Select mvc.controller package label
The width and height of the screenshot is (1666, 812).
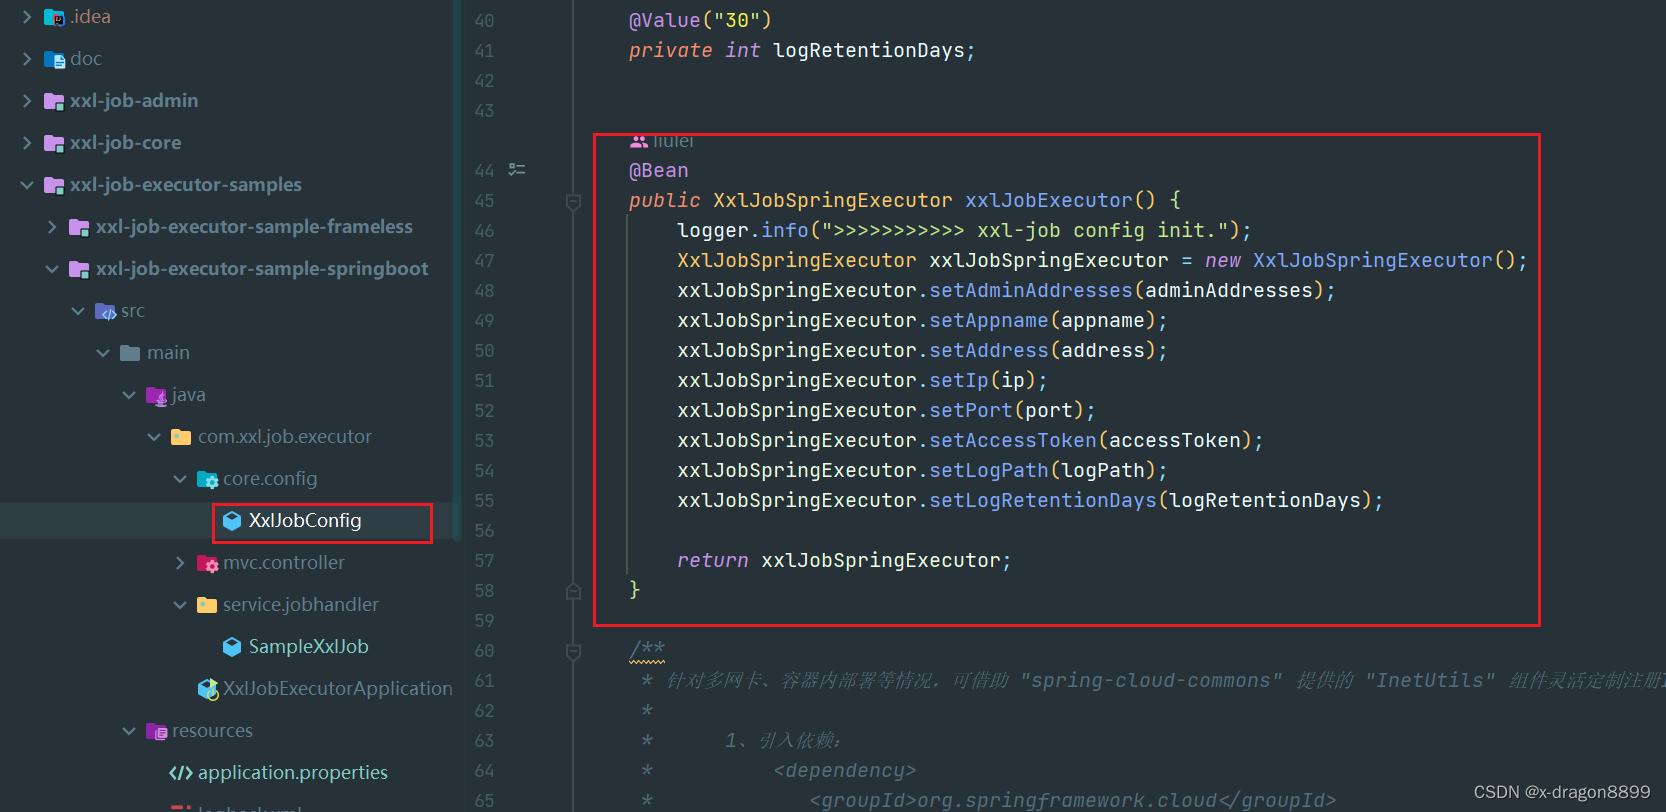click(284, 563)
